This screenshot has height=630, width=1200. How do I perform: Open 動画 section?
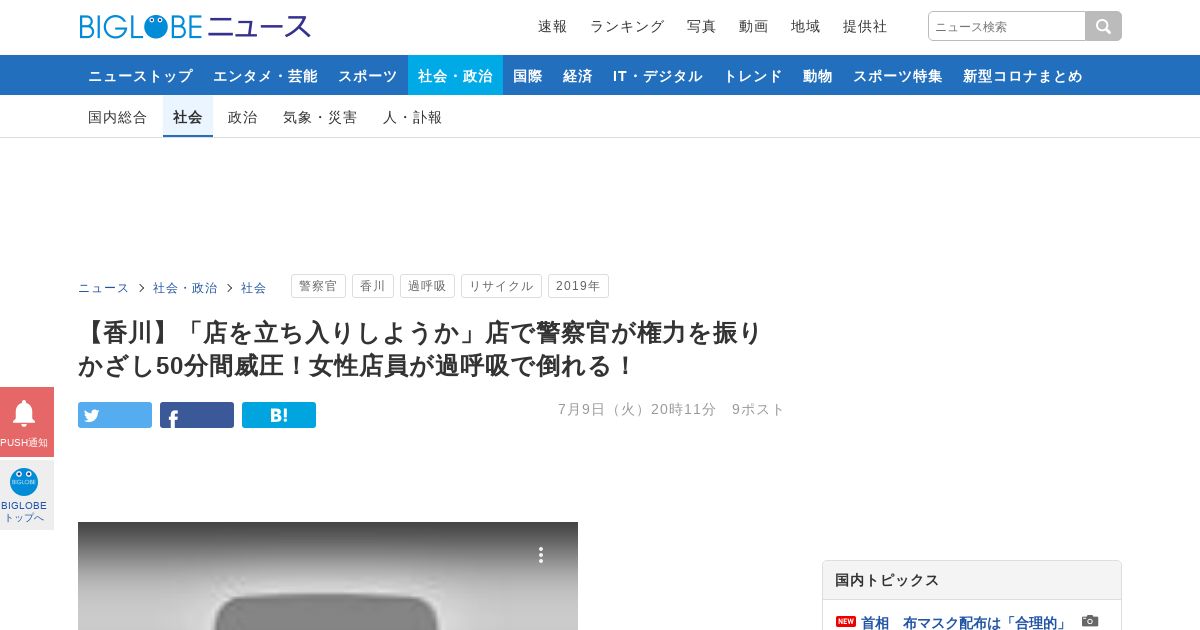pyautogui.click(x=754, y=26)
